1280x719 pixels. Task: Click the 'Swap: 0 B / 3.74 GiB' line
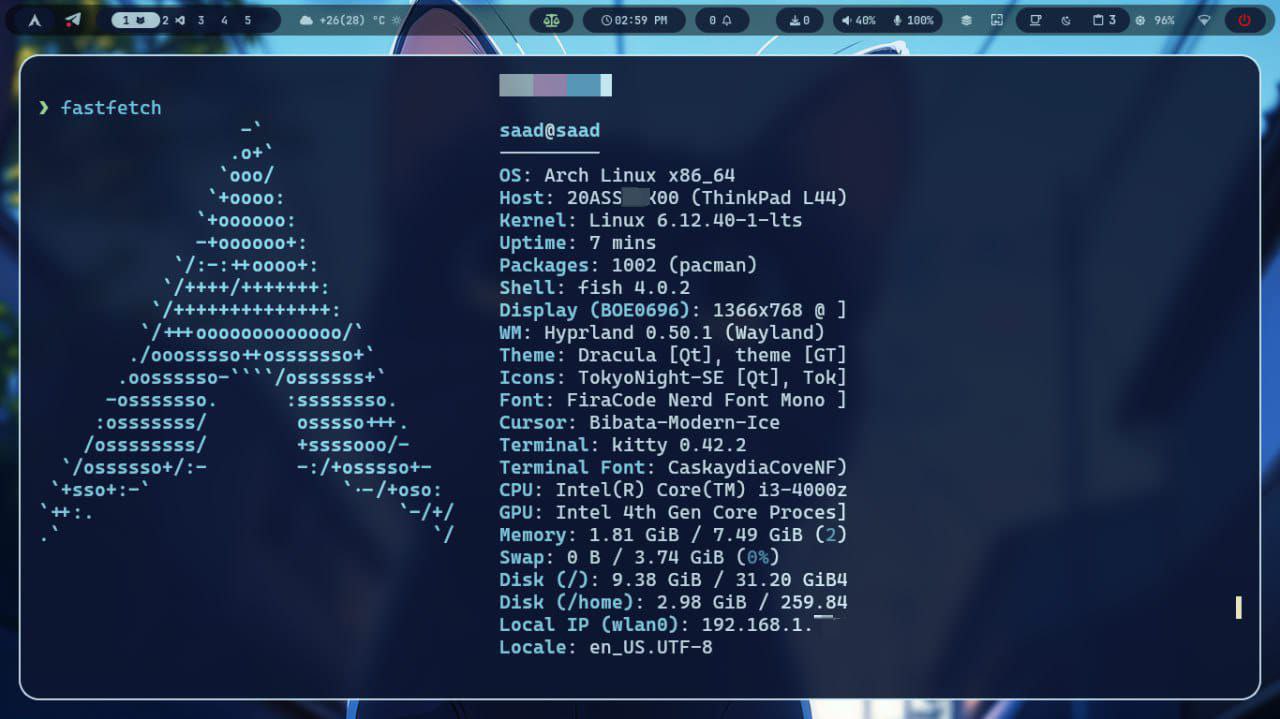click(640, 557)
